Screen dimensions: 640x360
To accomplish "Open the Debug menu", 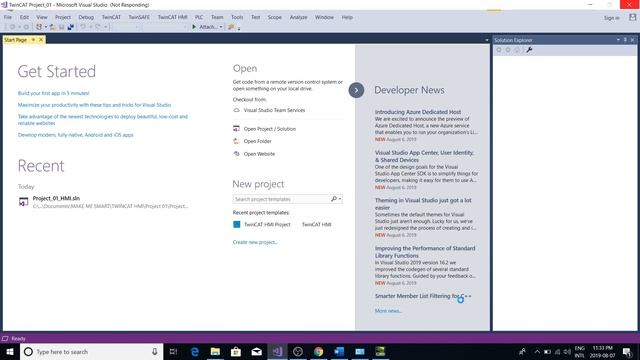I will coord(86,17).
